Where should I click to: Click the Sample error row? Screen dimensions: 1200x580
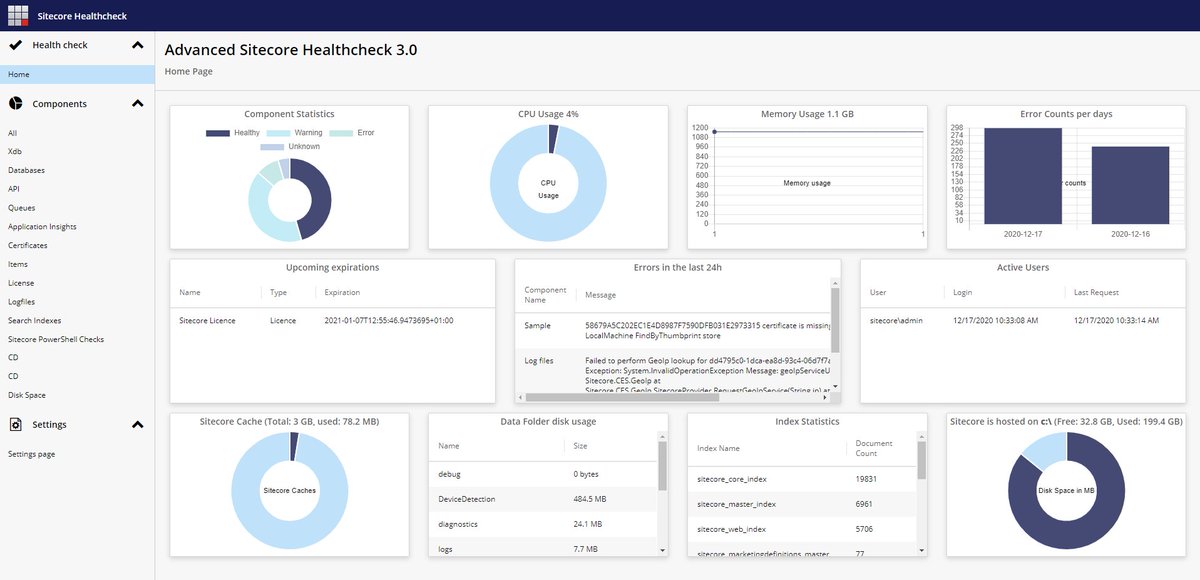point(672,332)
